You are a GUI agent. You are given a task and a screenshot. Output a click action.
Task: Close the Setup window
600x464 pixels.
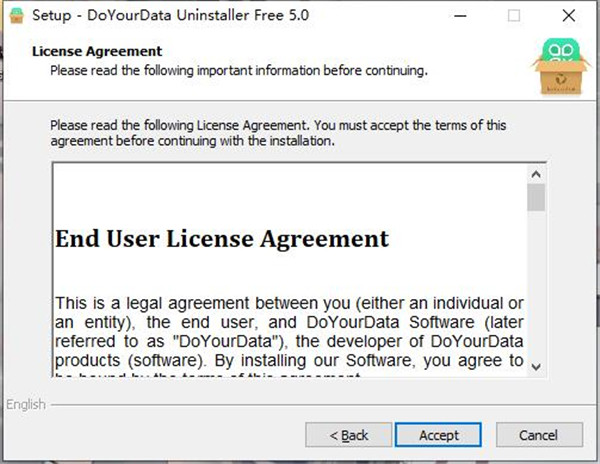point(569,16)
